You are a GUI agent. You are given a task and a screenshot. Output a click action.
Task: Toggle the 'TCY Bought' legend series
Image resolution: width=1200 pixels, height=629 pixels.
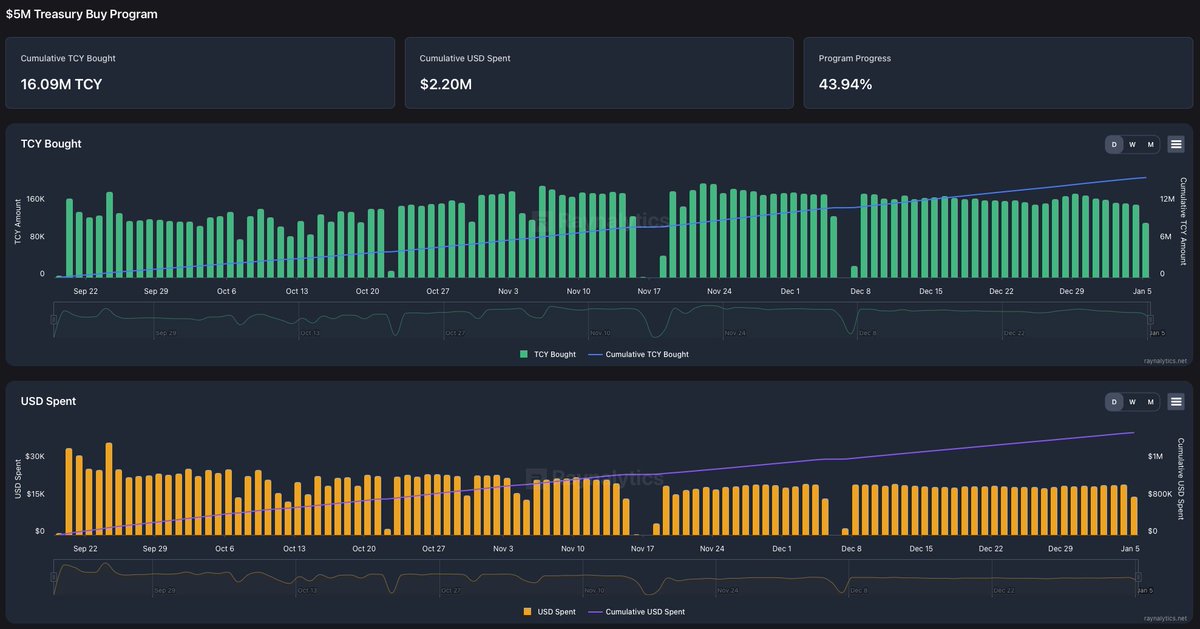click(548, 354)
